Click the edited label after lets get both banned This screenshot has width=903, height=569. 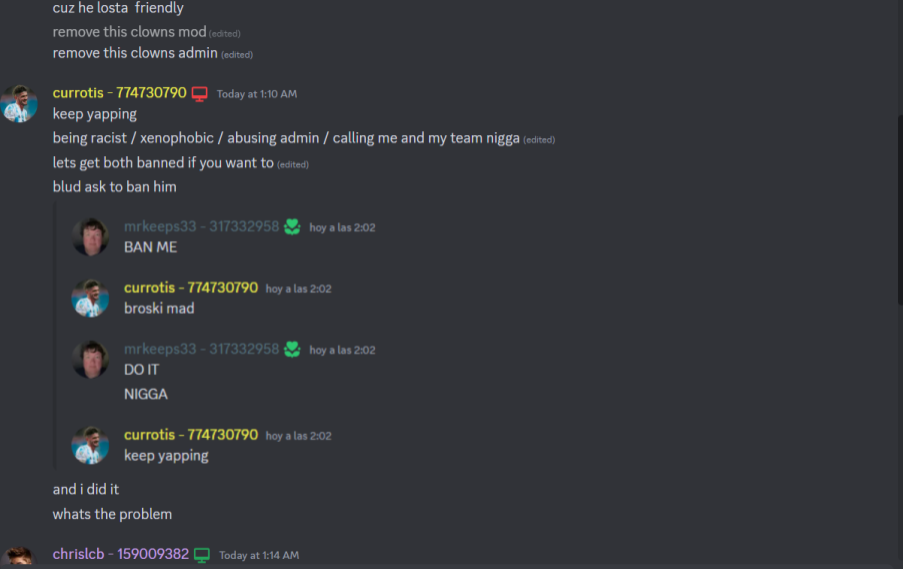pos(293,165)
